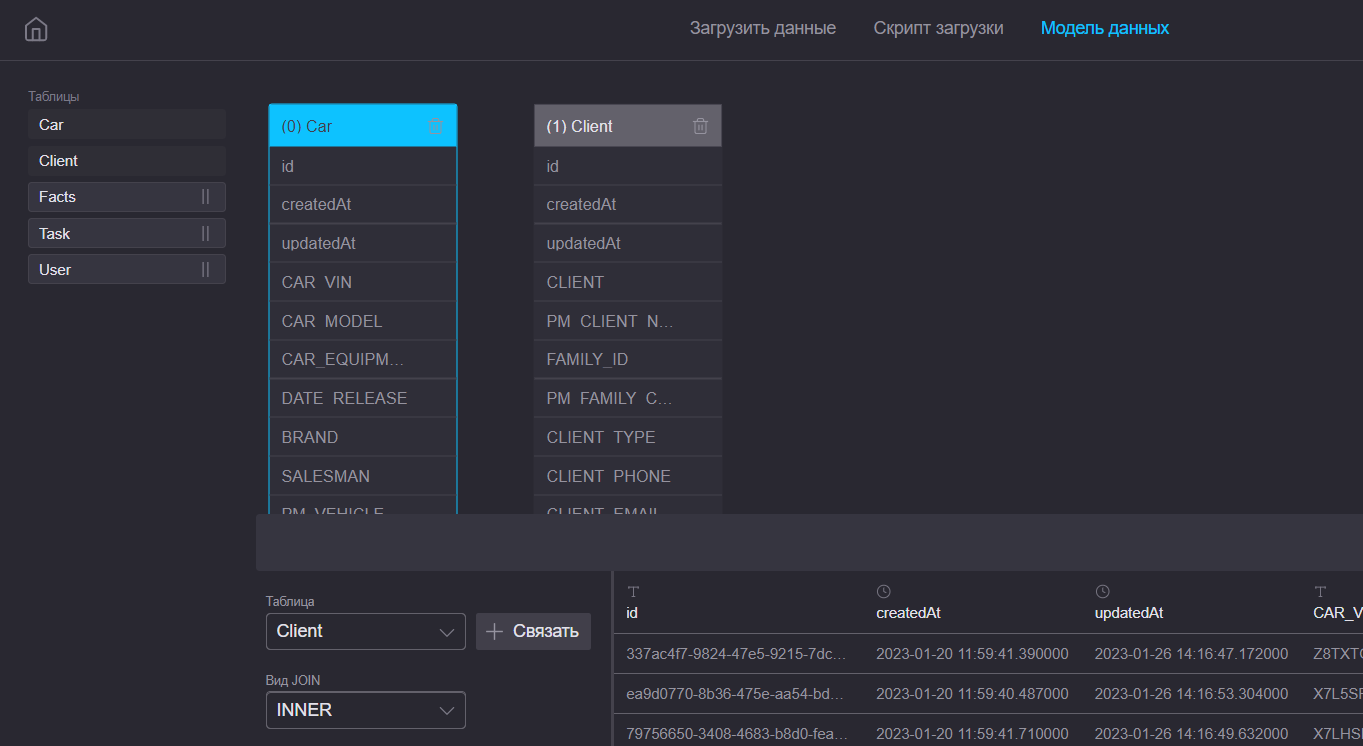Select Task in the tables list
Image resolution: width=1363 pixels, height=746 pixels.
(127, 233)
